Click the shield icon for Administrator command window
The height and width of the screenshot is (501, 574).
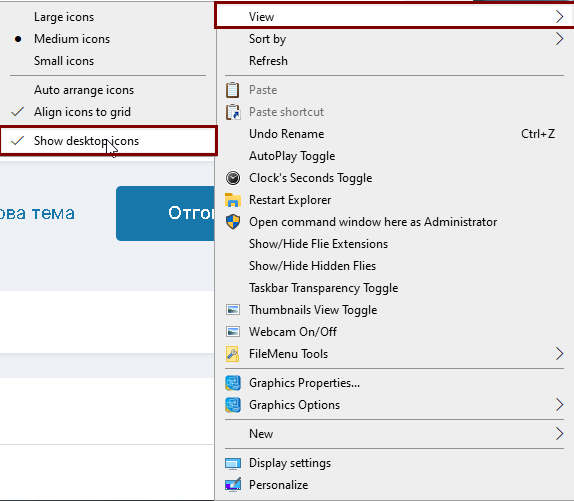click(x=233, y=222)
